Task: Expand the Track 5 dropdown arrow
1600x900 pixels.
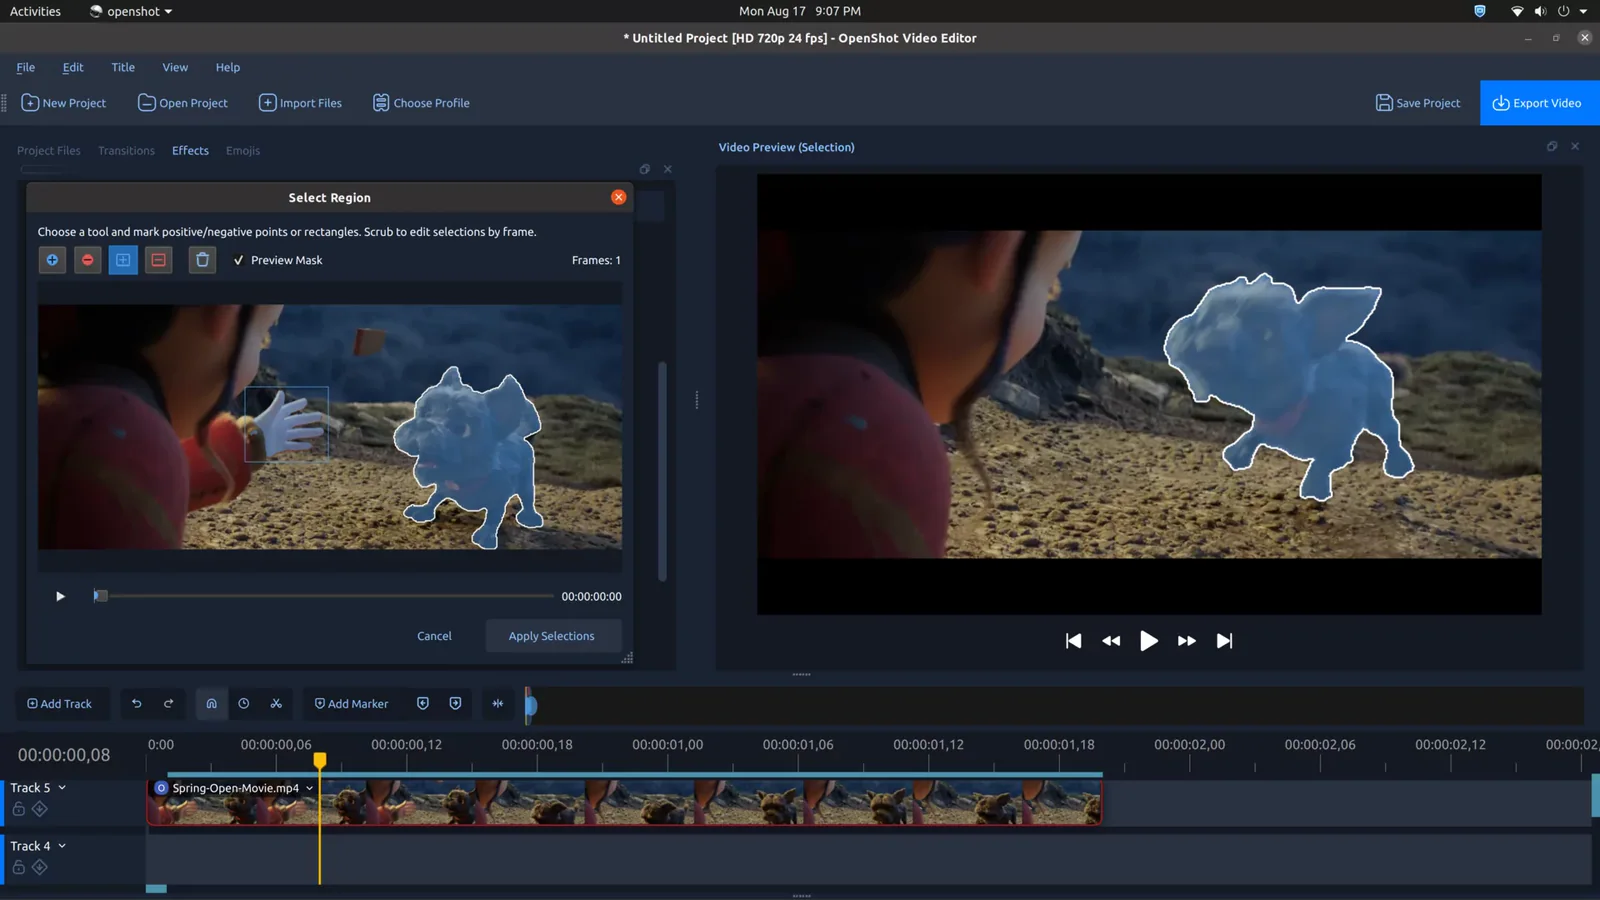Action: coord(62,788)
